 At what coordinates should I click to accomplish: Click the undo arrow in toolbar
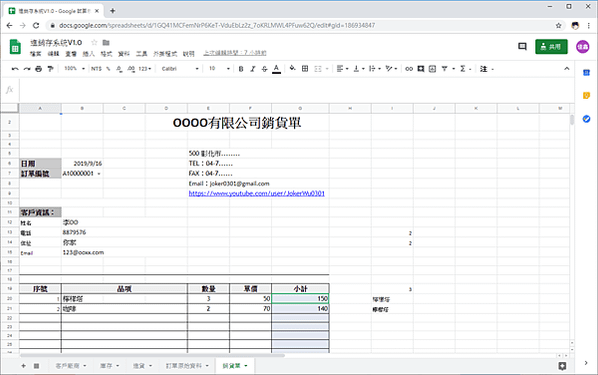15,69
